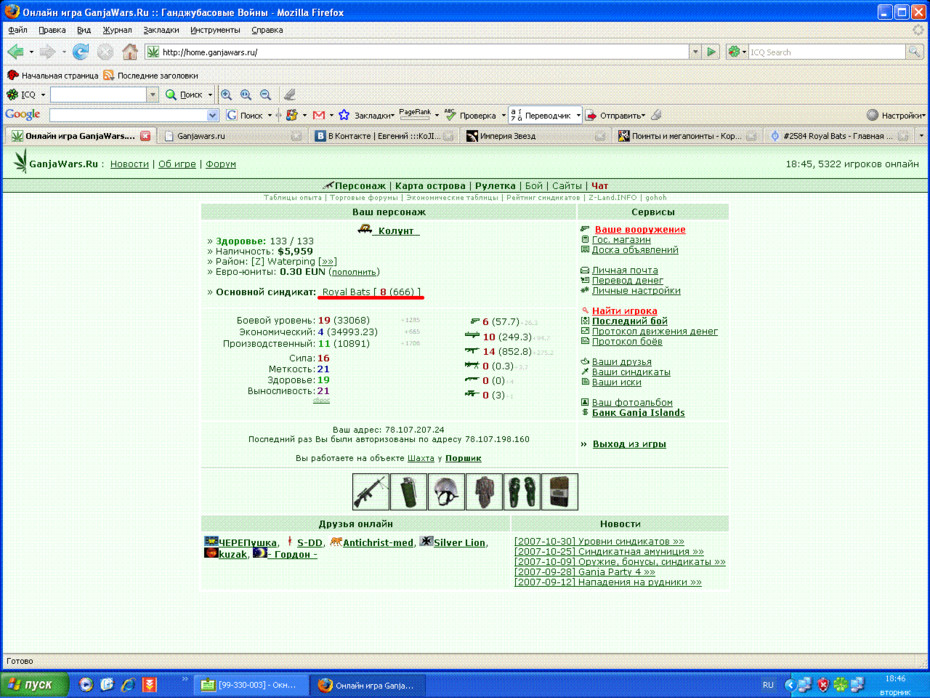Click the Проверка spellcheck button
Viewport: 930px width, 698px height.
[x=472, y=116]
